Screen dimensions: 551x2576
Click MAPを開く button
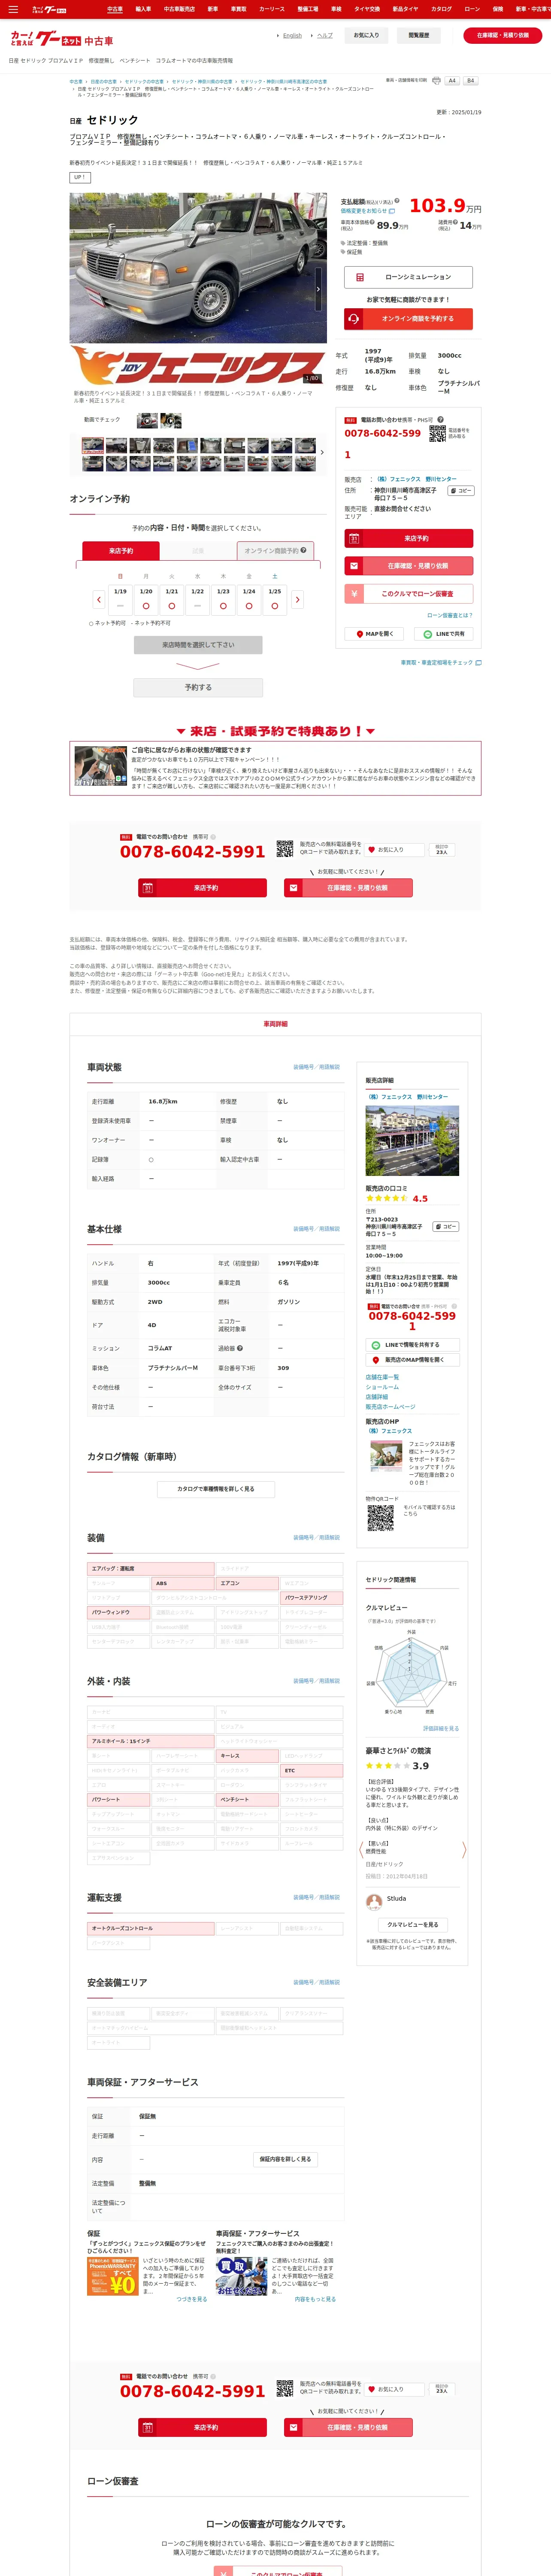coord(374,634)
